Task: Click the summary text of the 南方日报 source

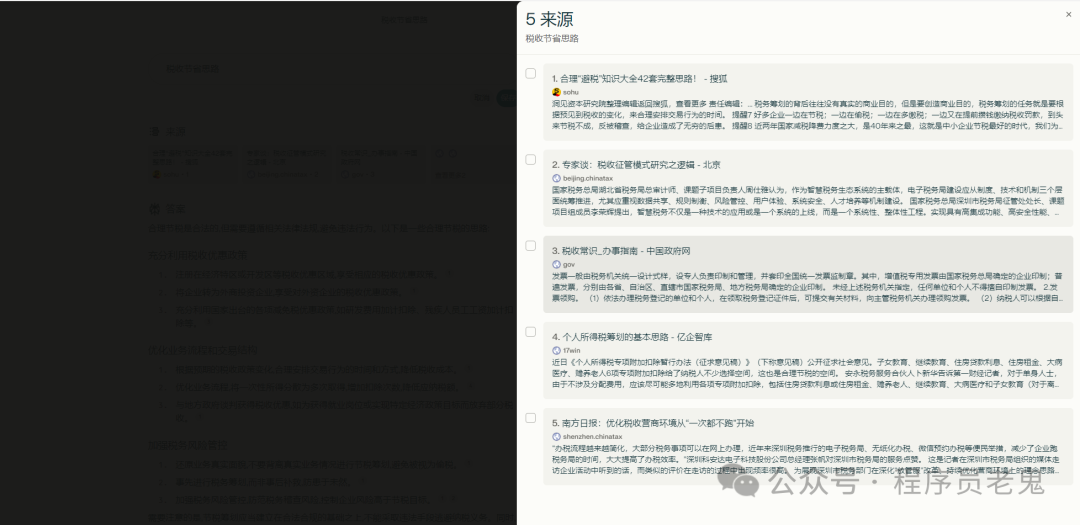Action: pyautogui.click(x=807, y=458)
